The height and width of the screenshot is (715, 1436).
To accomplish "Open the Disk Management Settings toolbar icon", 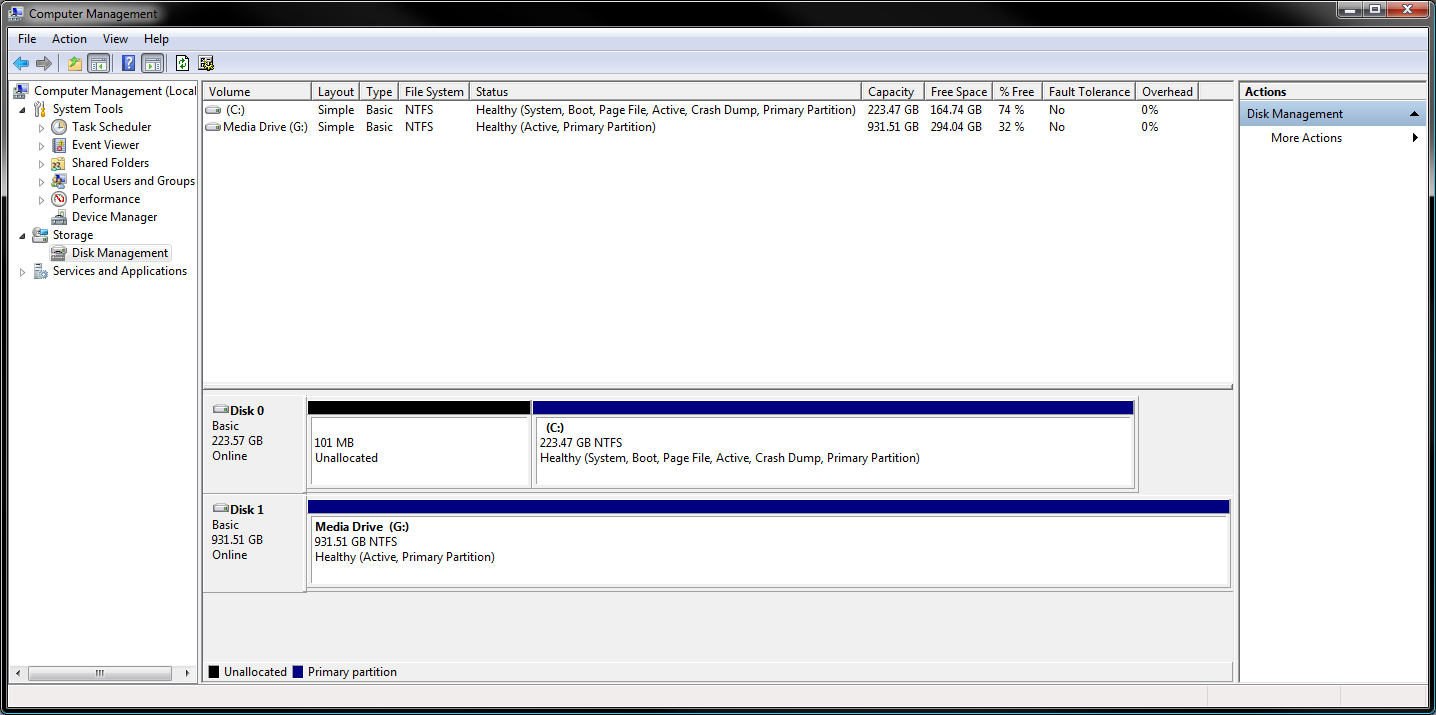I will tap(206, 63).
